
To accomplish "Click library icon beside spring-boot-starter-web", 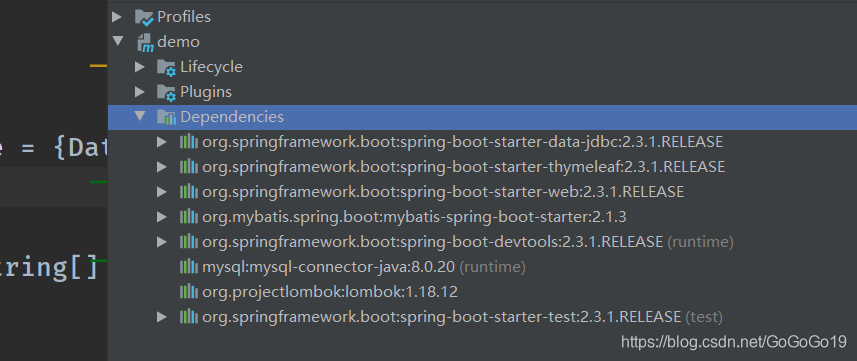I will click(189, 192).
